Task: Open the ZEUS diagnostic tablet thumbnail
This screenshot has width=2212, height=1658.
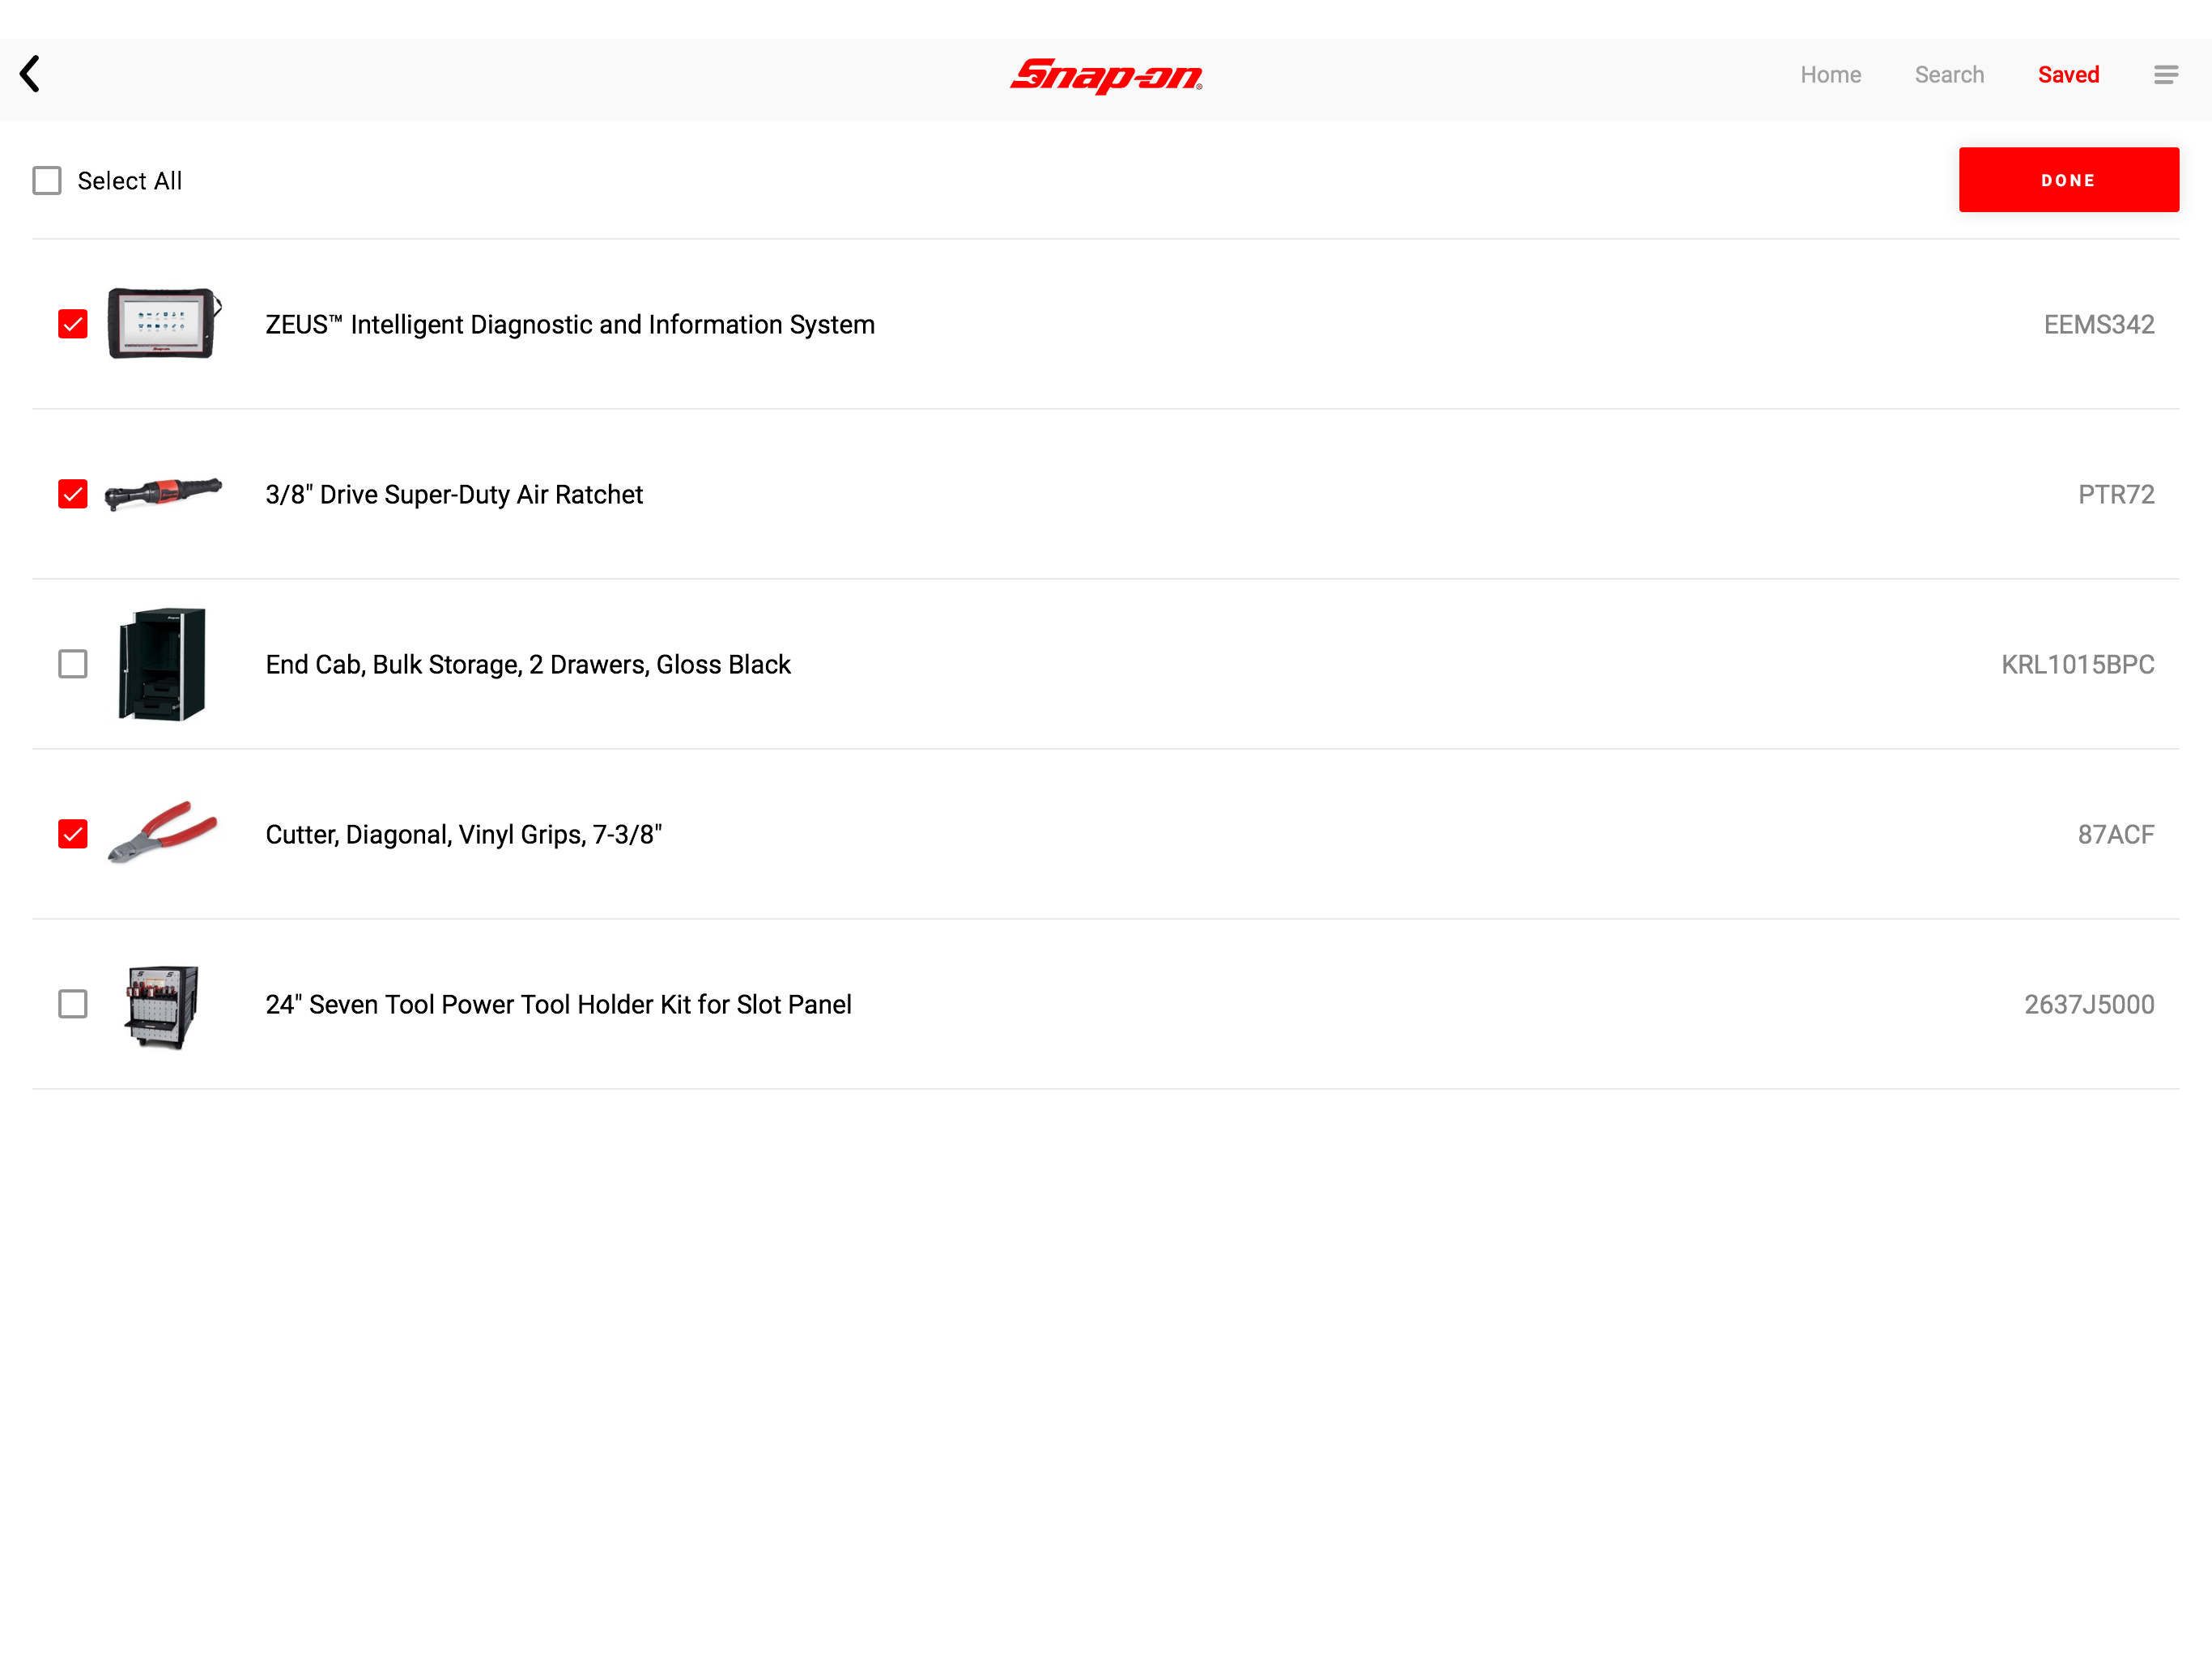Action: click(x=163, y=323)
